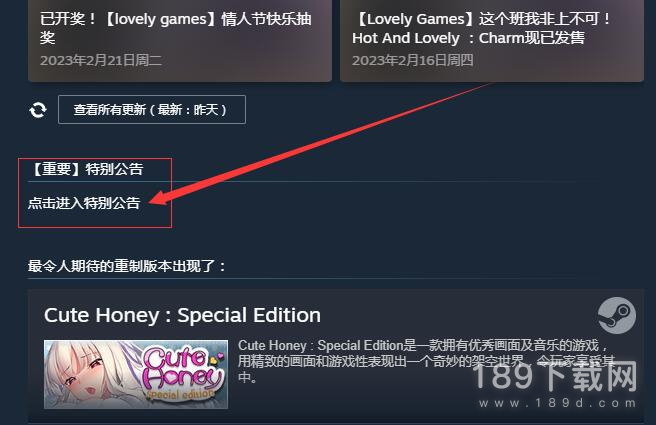Click the www.189d.com watermark URL

click(x=558, y=403)
